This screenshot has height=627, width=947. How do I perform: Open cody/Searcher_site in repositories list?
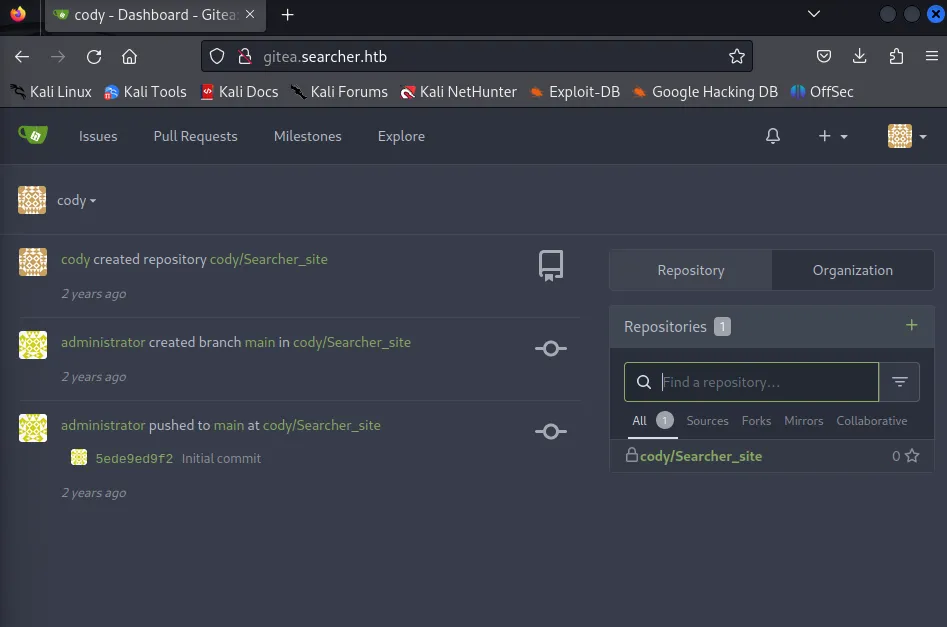pos(701,456)
